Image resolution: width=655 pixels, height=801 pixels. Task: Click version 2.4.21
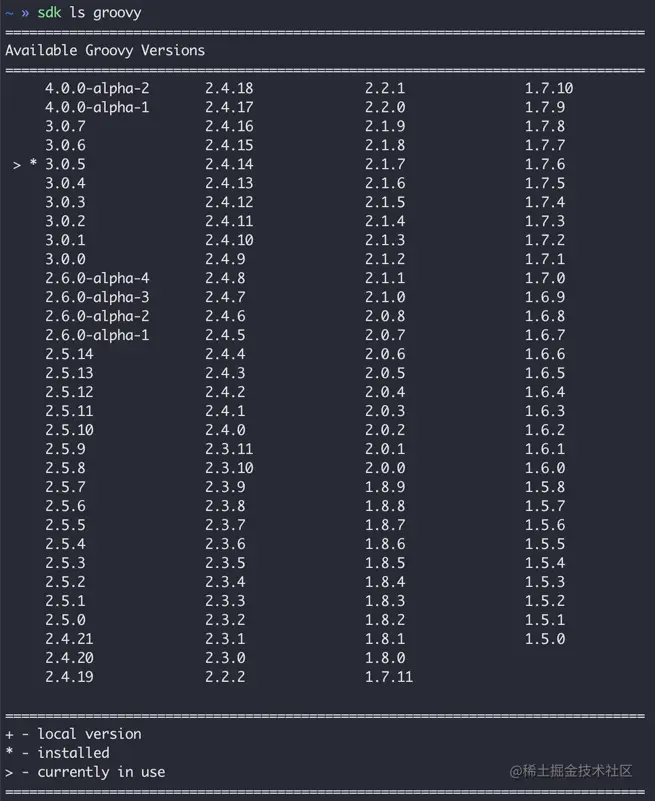tap(69, 639)
